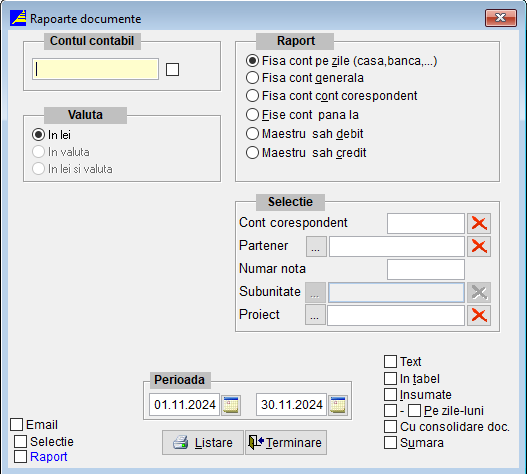
Task: Clear the Cont corespondent field with red X
Action: coord(479,223)
